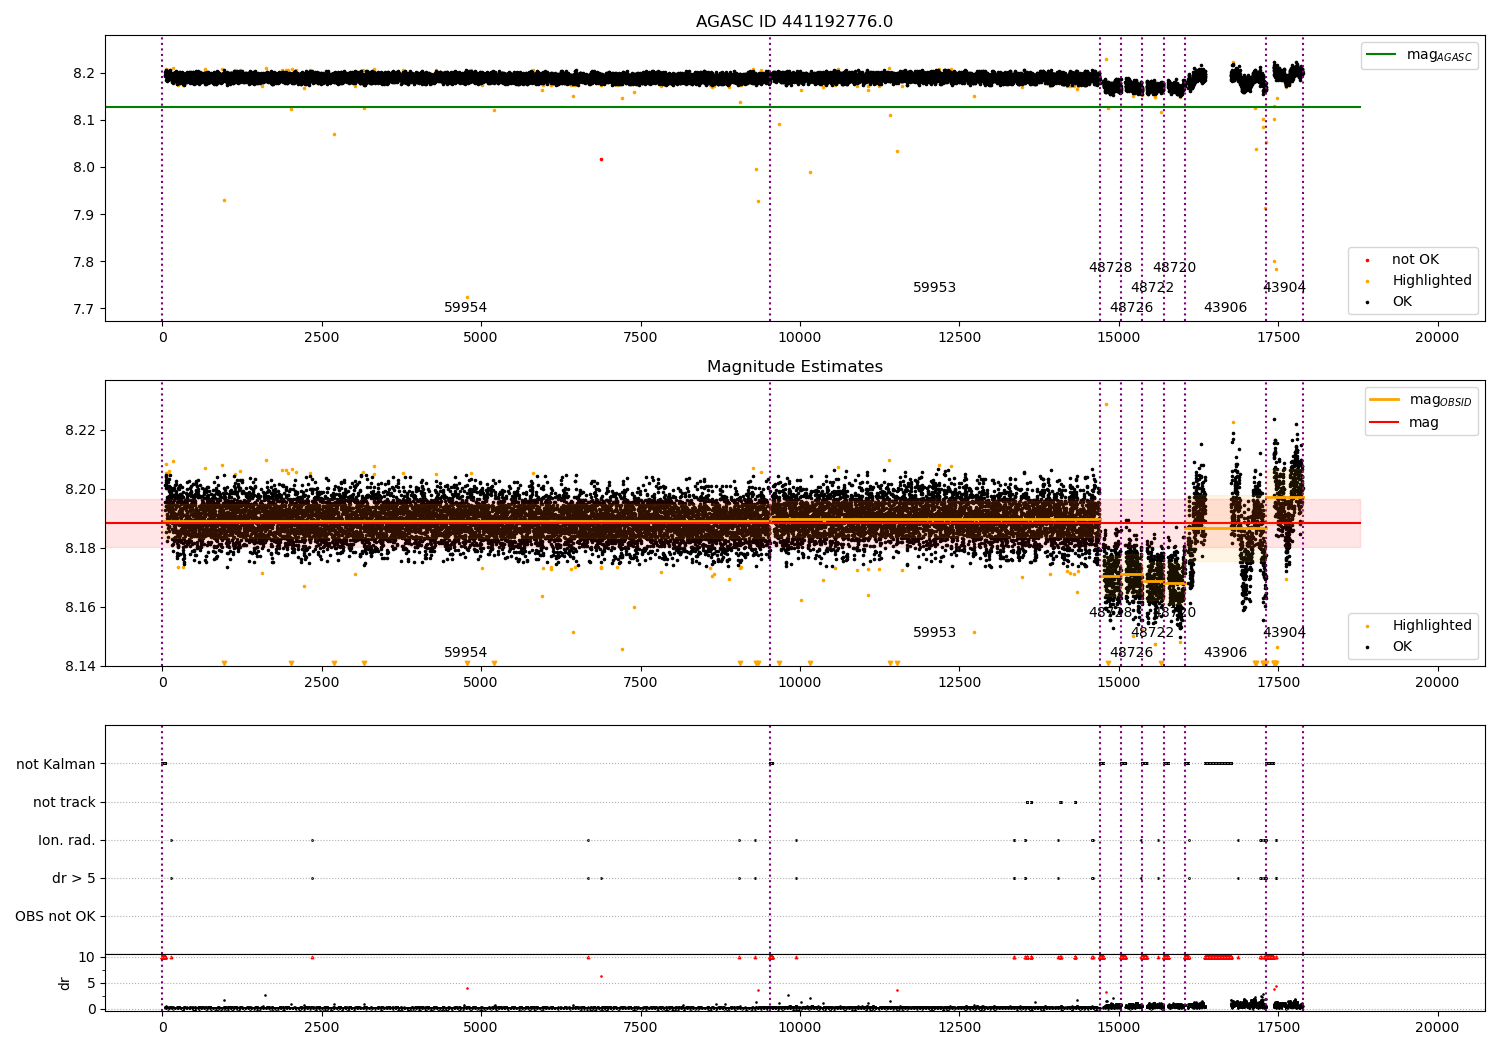Image resolution: width=1500 pixels, height=1050 pixels.
Task: Click the 'not track' row label
Action: [64, 802]
